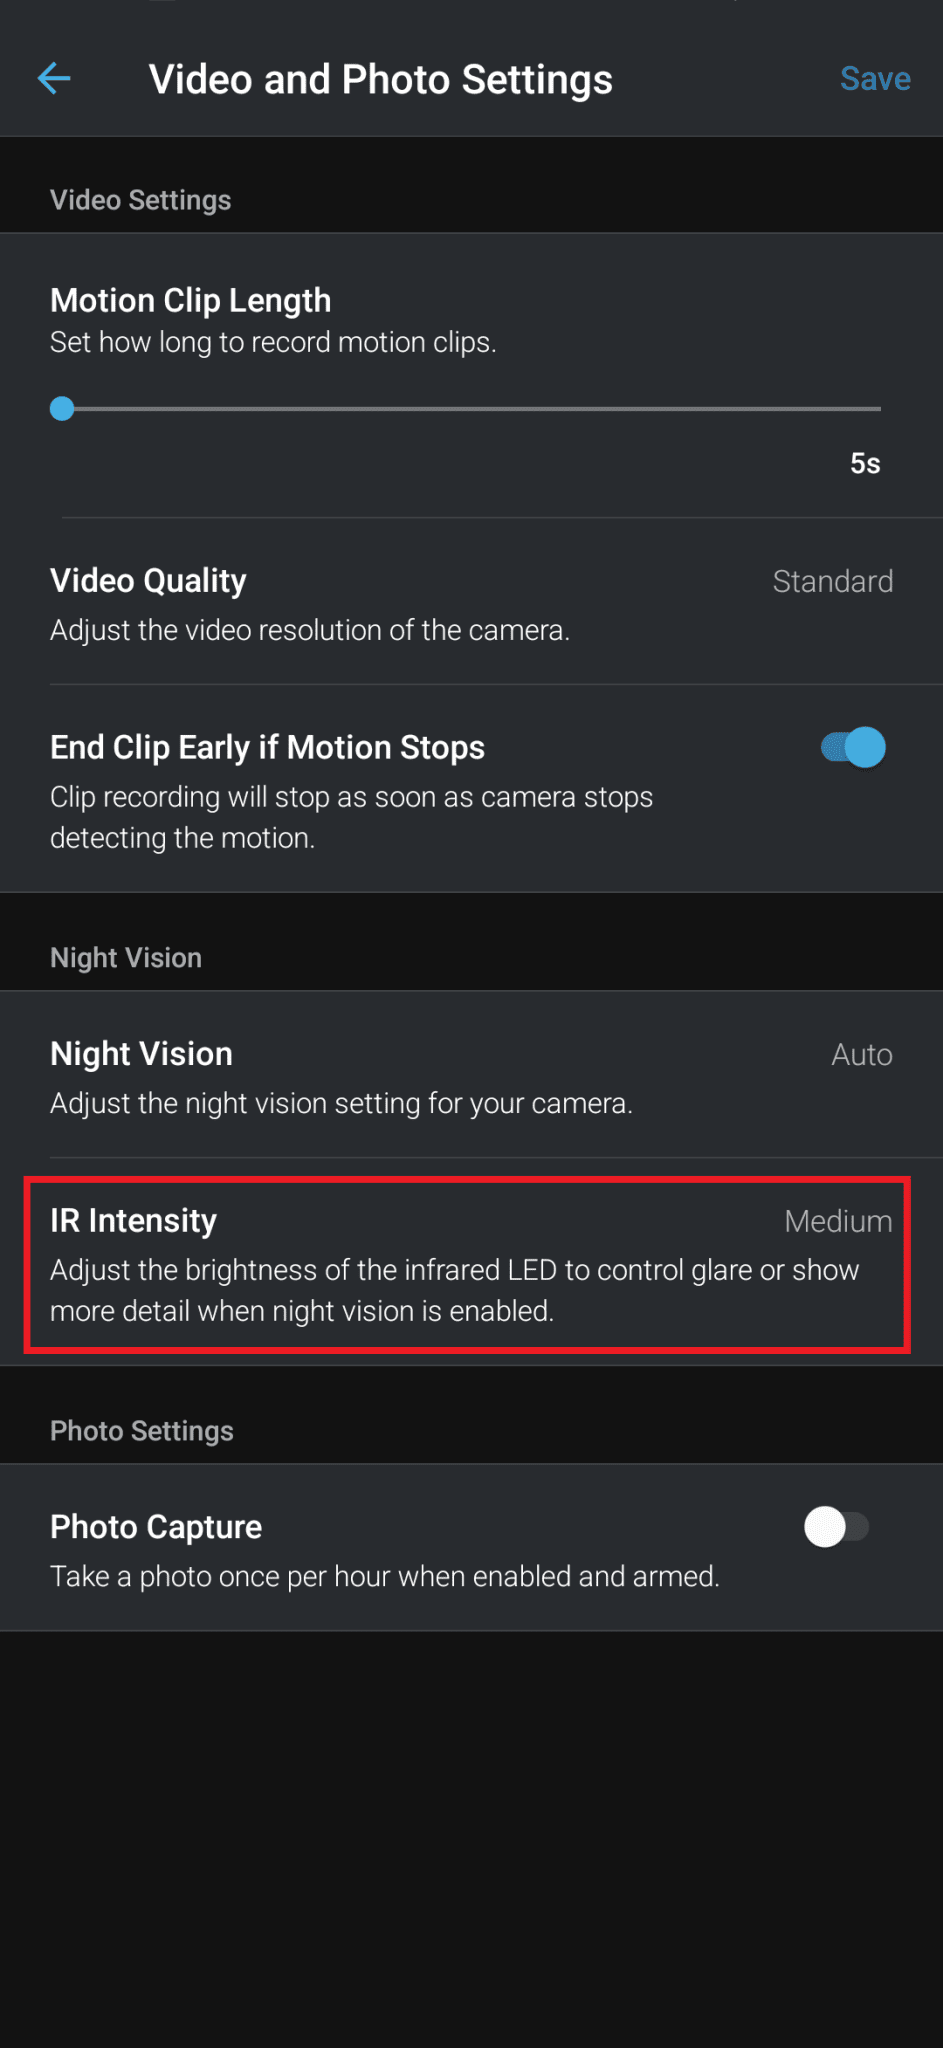Tap the IR Intensity description text
Image resolution: width=943 pixels, height=2048 pixels.
pos(455,1290)
